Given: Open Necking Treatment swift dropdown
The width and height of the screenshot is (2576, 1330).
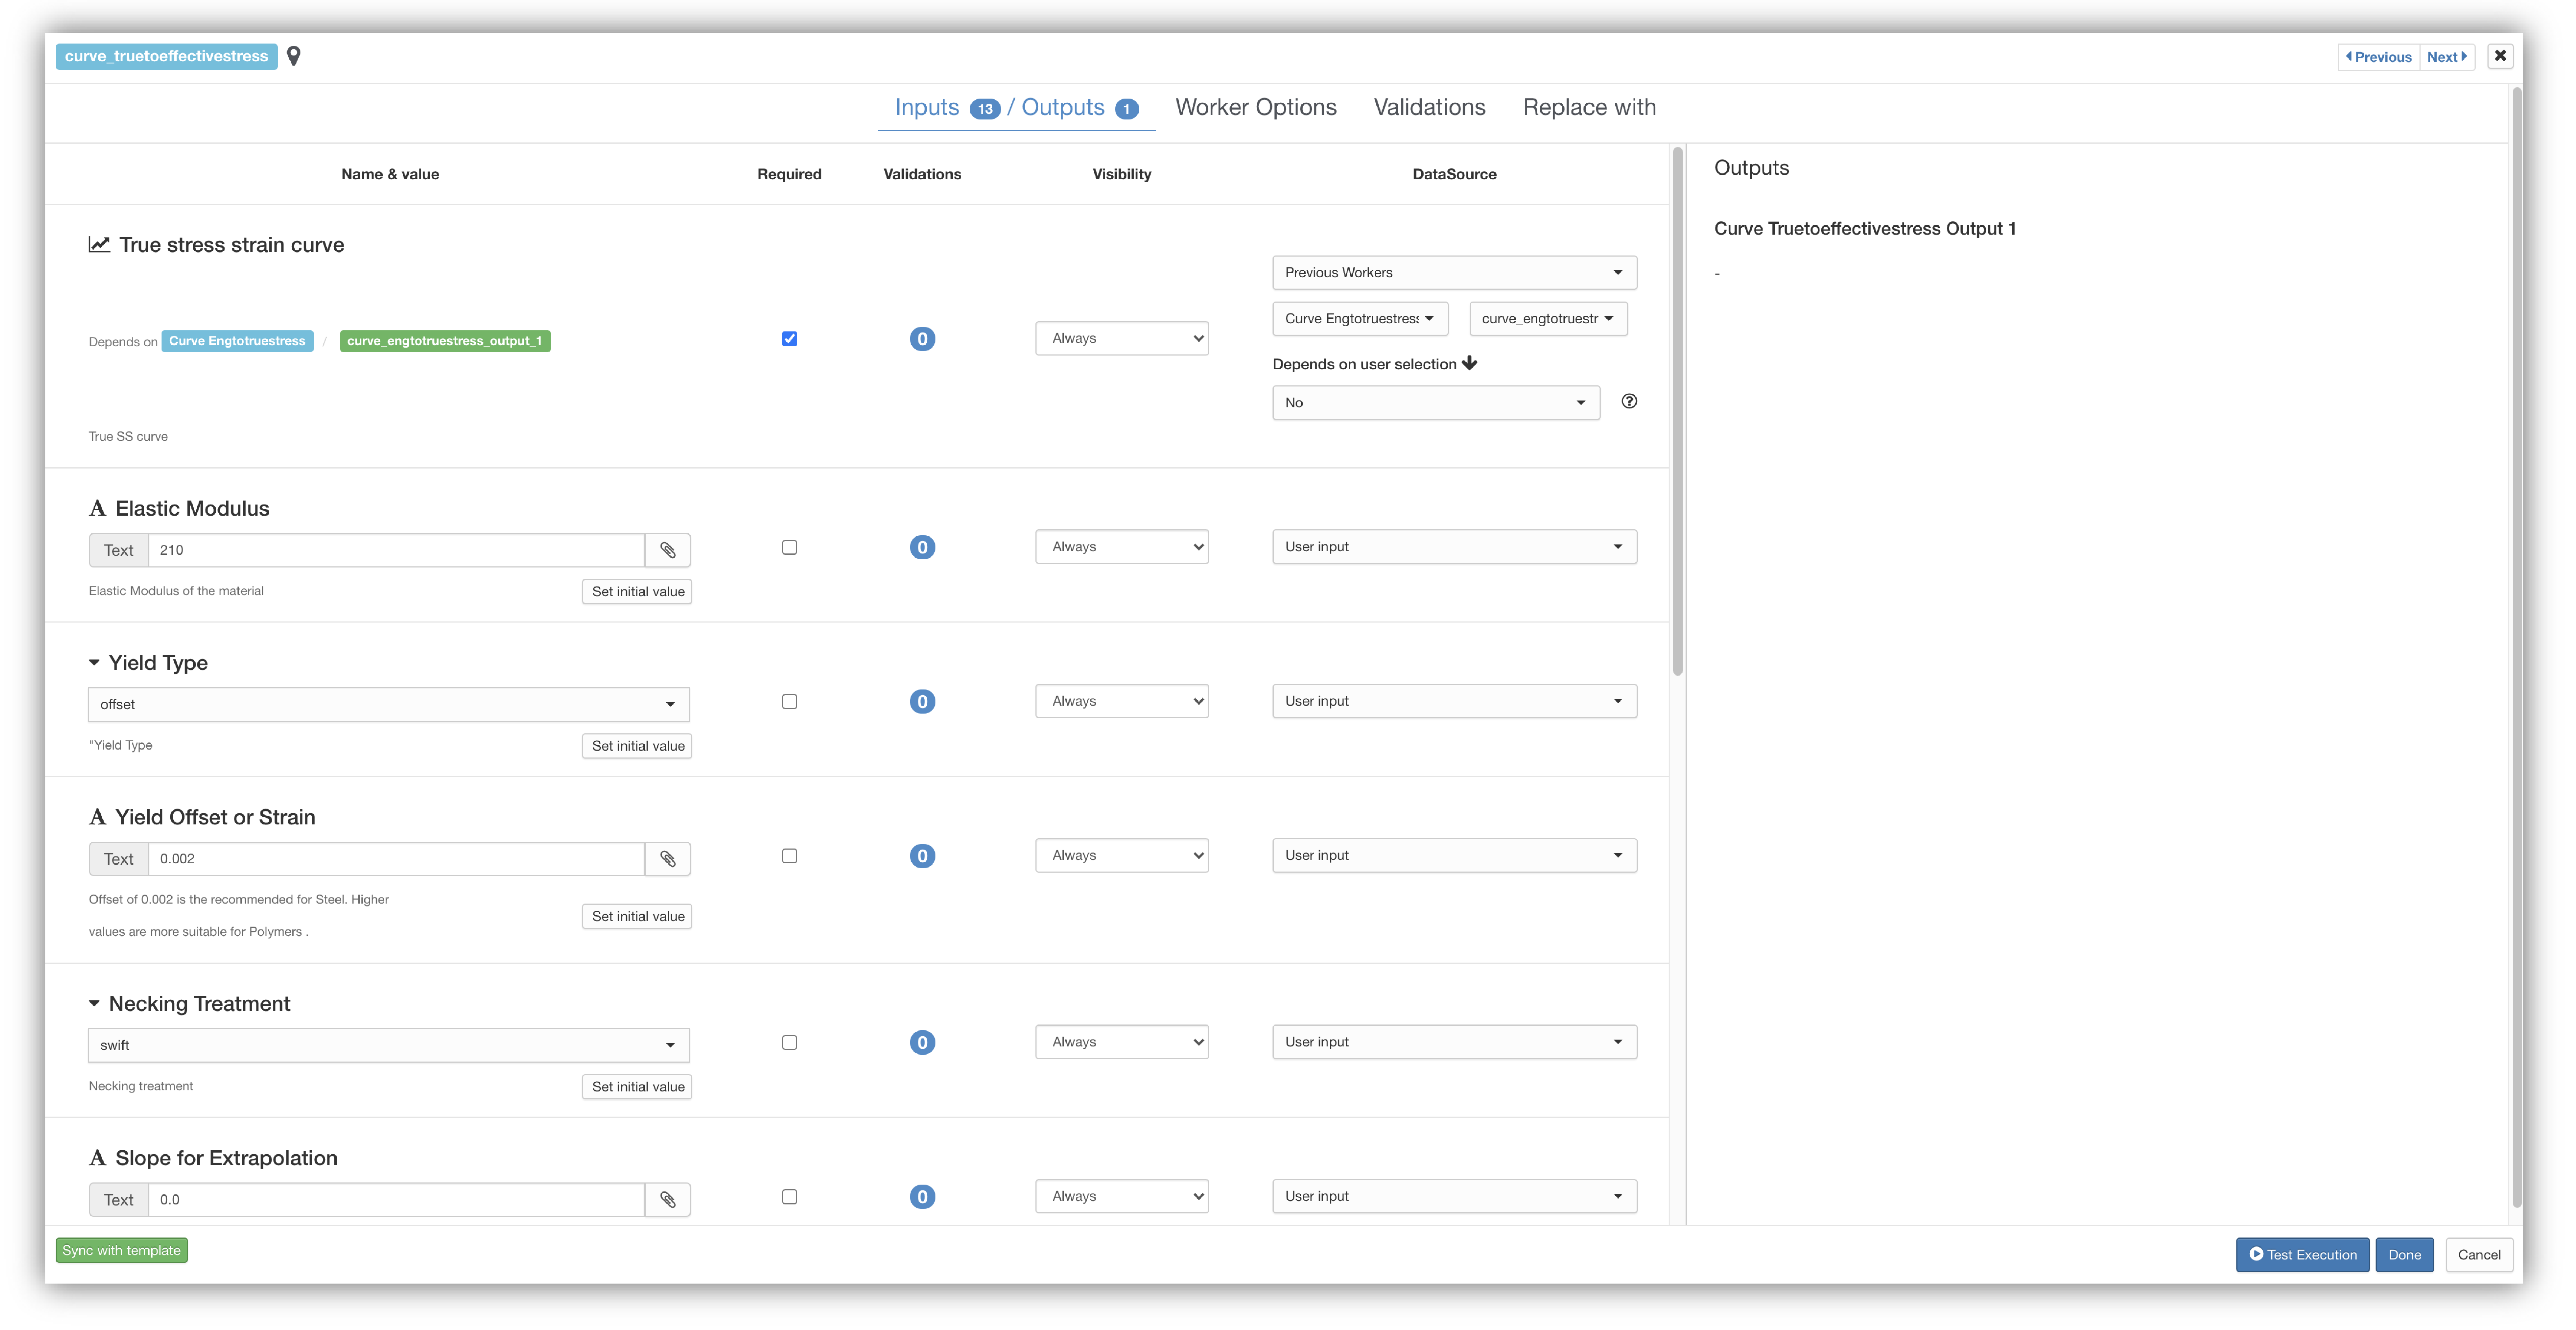Looking at the screenshot, I should [389, 1046].
